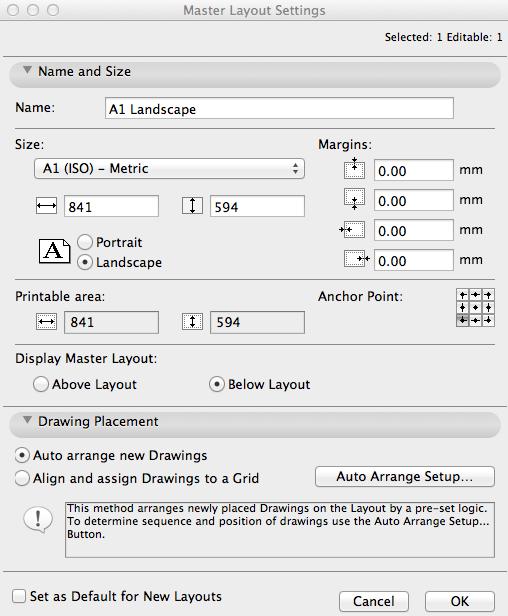Collapse the Drawing Placement section
508x616 pixels.
(x=27, y=420)
